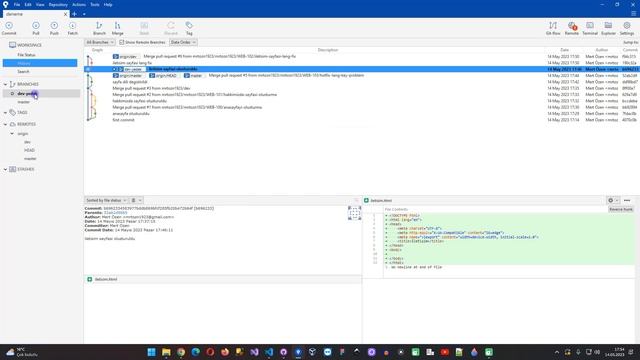Open the All Branches dropdown

[100, 42]
